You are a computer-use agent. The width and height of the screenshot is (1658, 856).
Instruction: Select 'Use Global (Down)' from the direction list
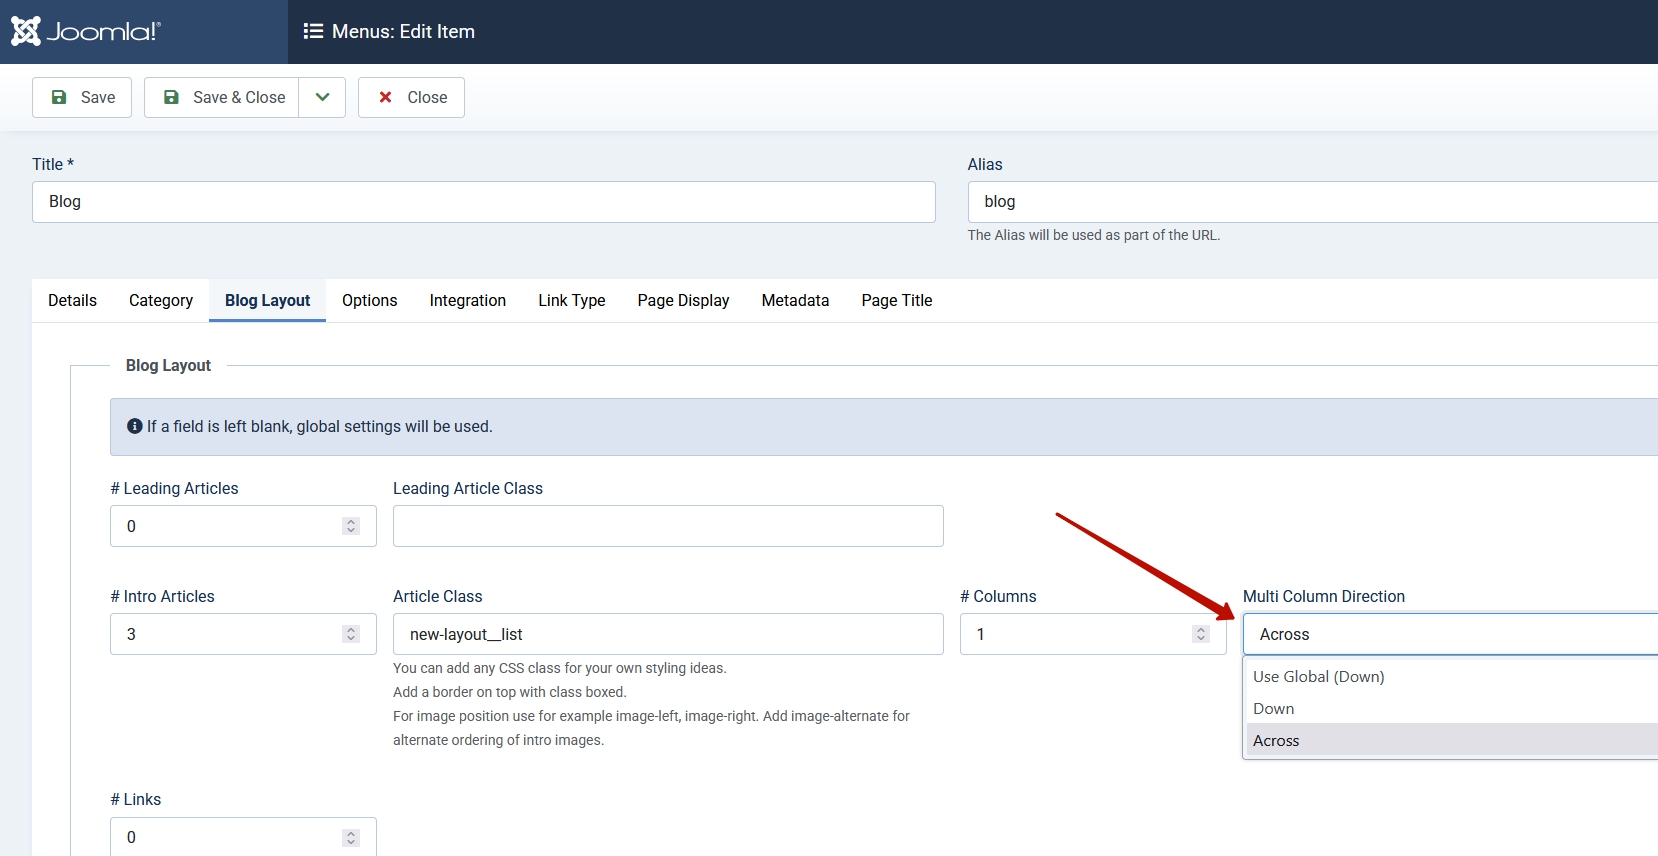coord(1319,676)
